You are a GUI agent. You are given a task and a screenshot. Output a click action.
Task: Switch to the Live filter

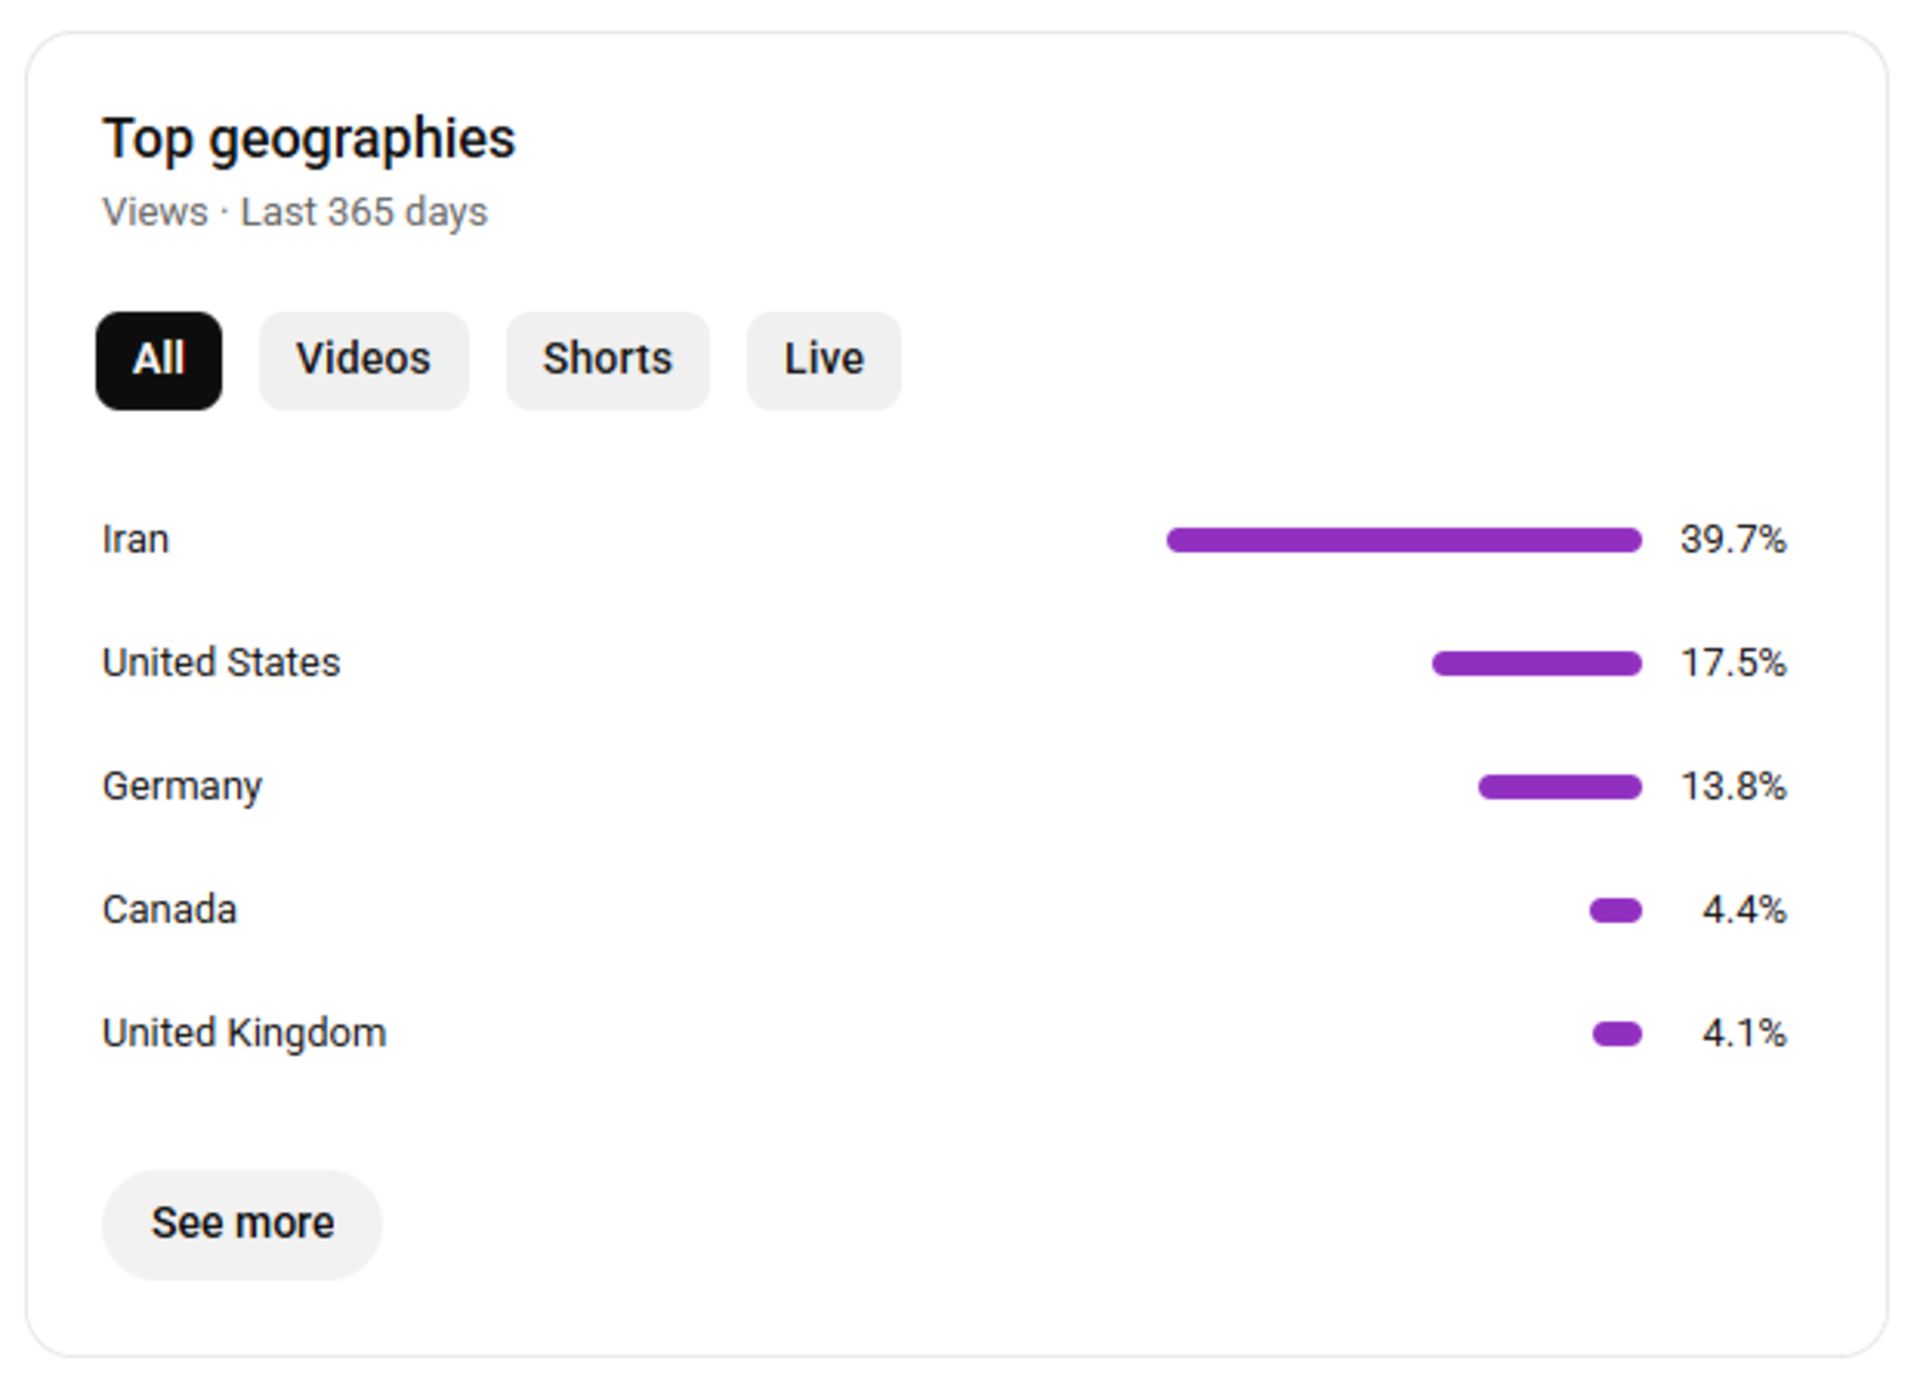point(823,360)
